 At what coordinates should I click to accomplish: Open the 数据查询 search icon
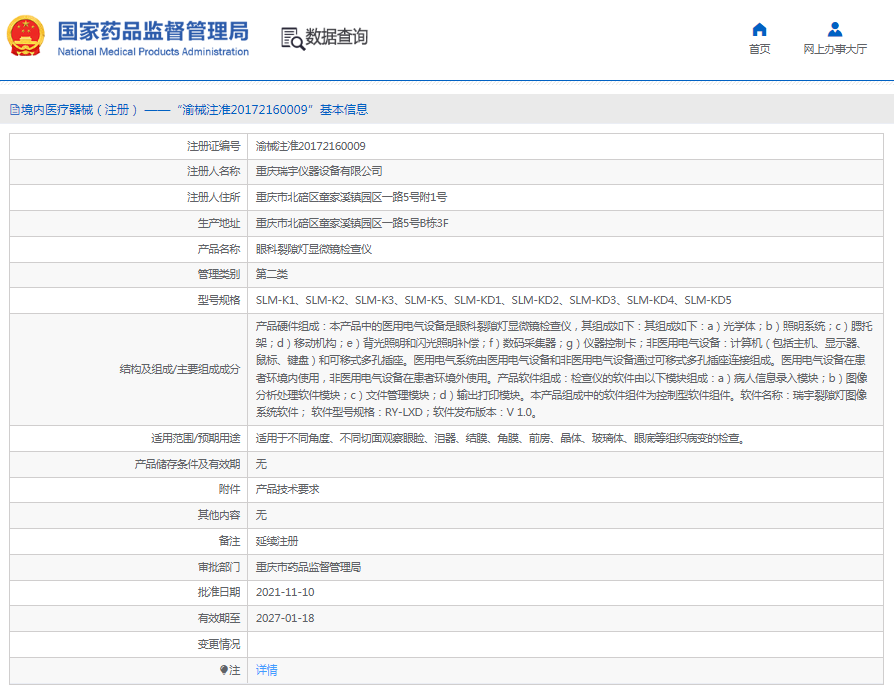(x=293, y=39)
